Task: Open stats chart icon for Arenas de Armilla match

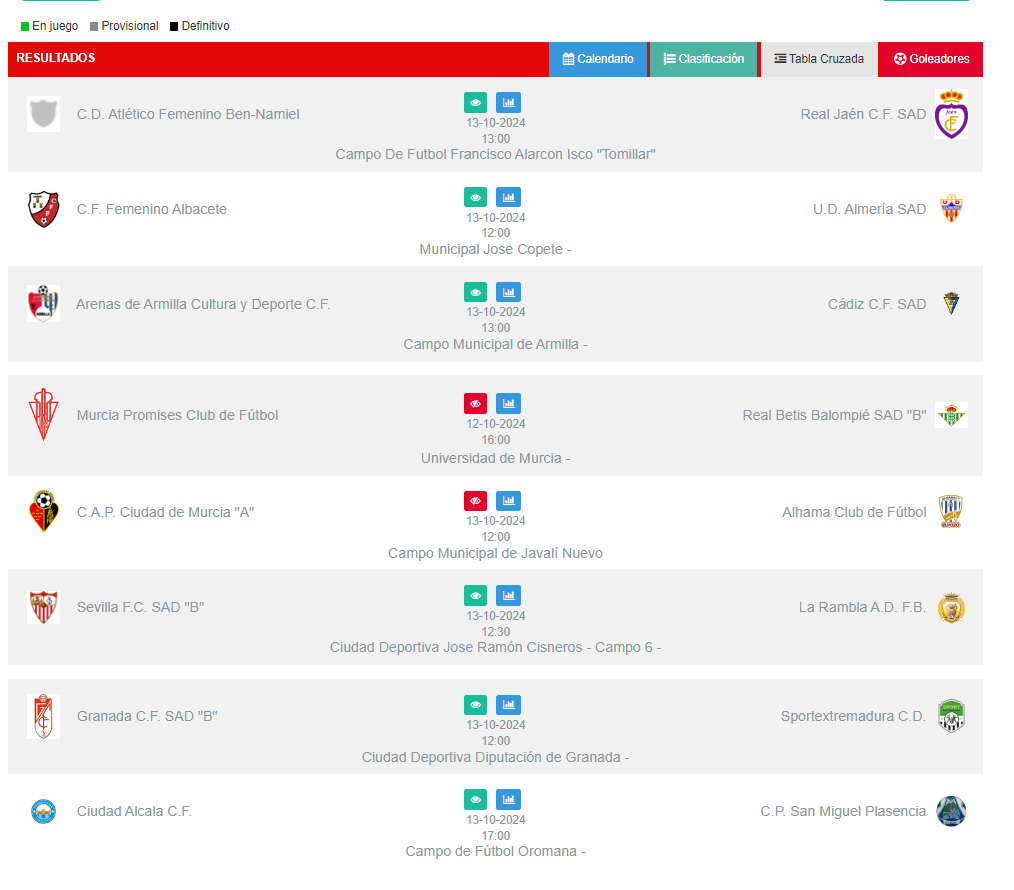Action: pos(508,292)
